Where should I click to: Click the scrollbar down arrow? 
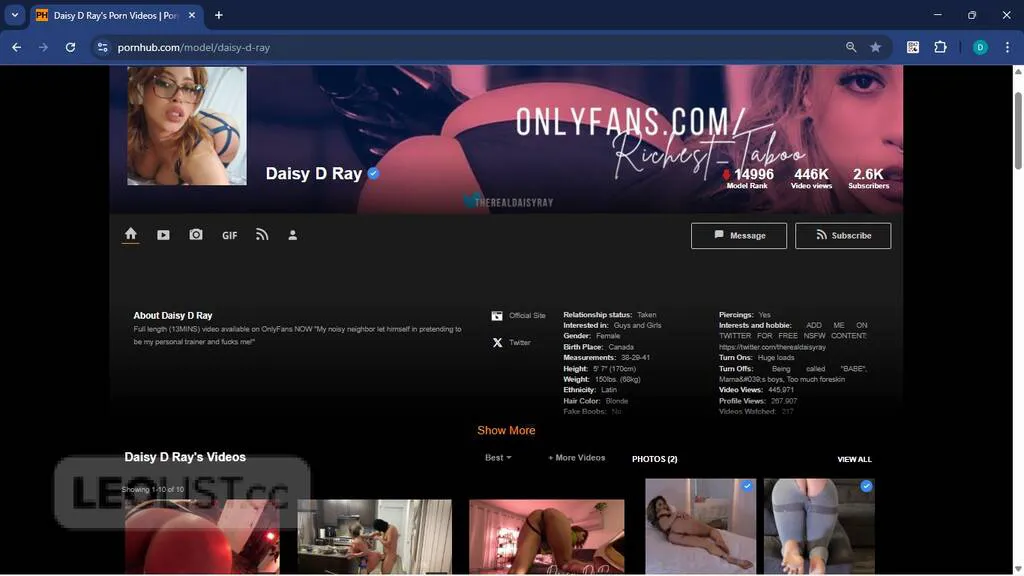(1018, 569)
